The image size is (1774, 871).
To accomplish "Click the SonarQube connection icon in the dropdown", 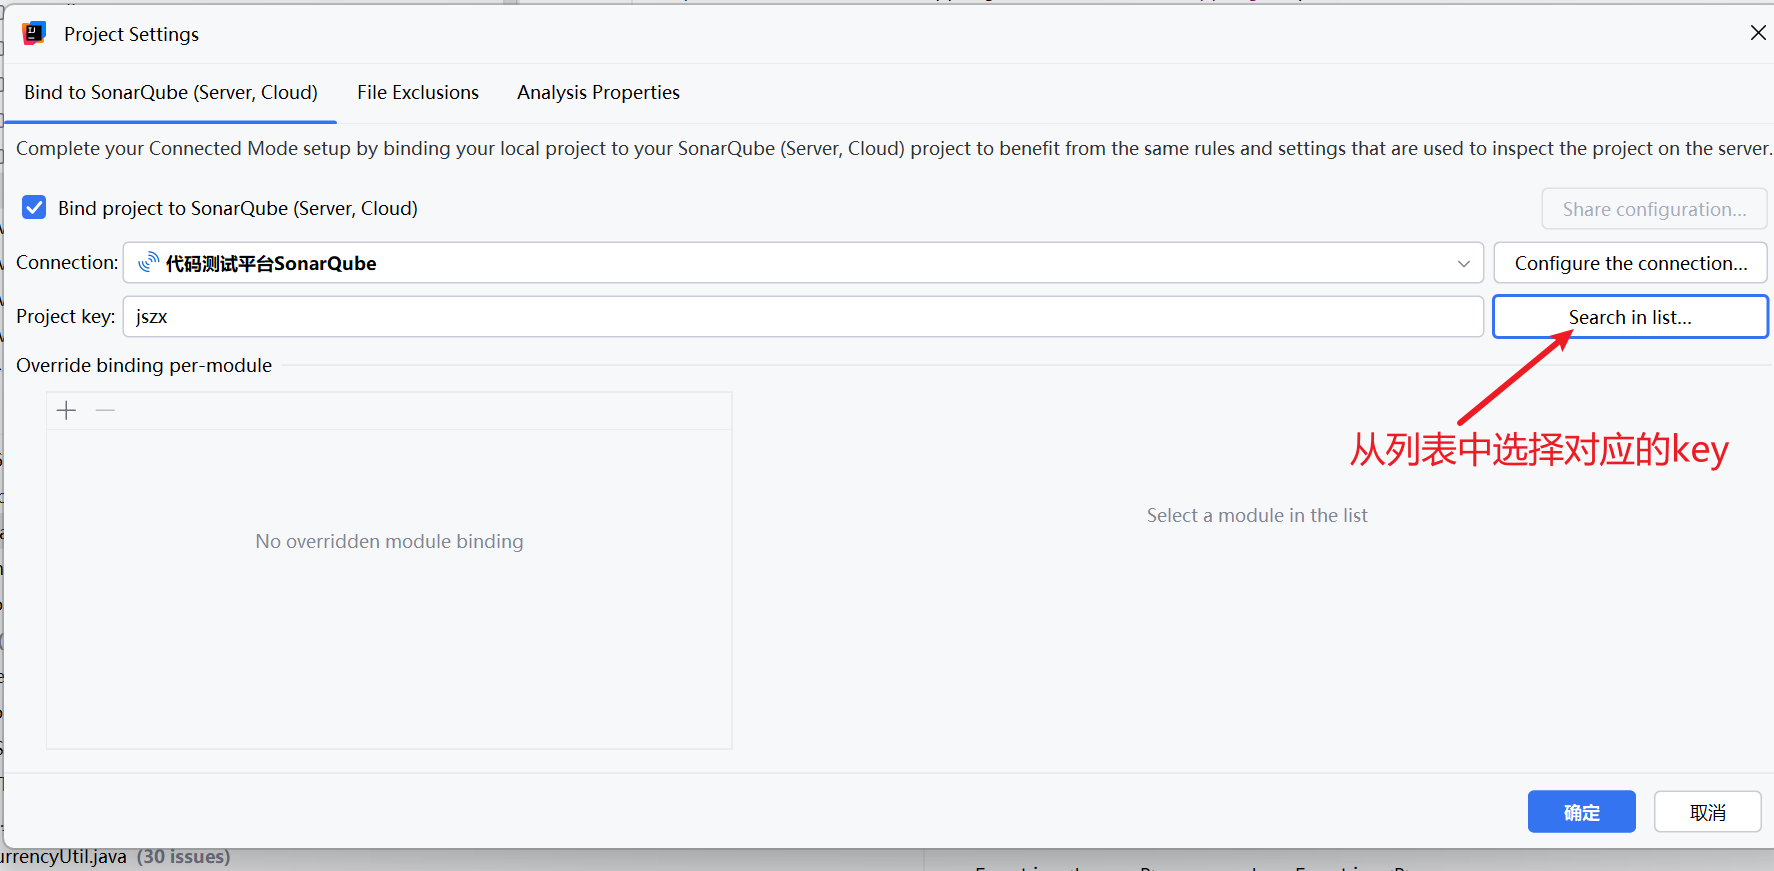I will 148,262.
